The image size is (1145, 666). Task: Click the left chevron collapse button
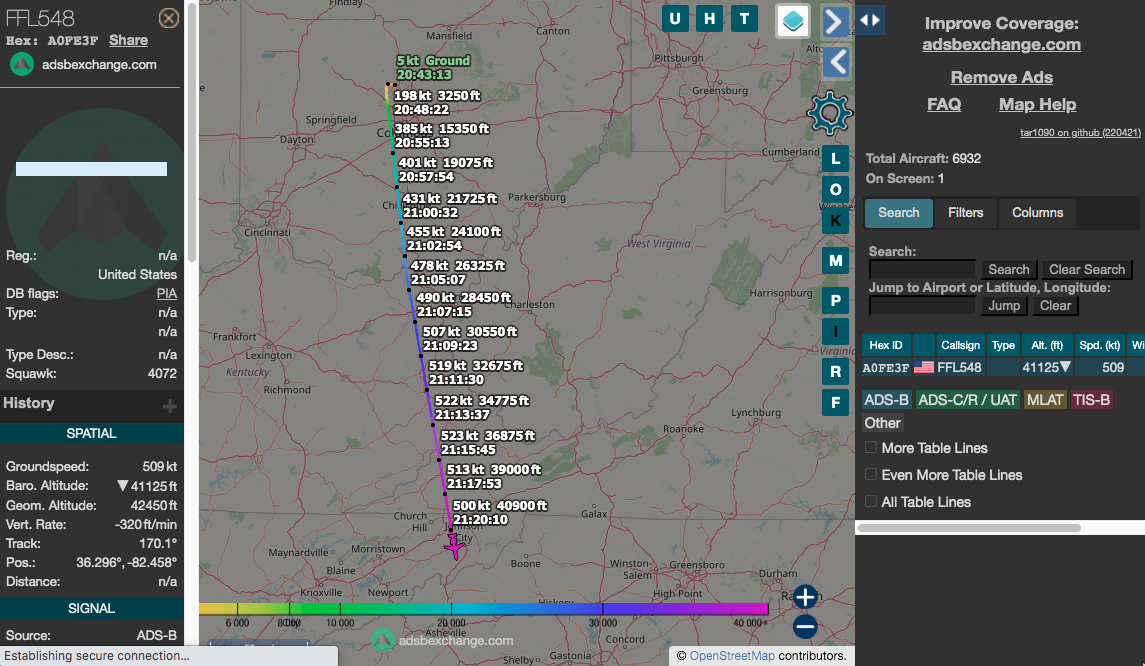(836, 62)
